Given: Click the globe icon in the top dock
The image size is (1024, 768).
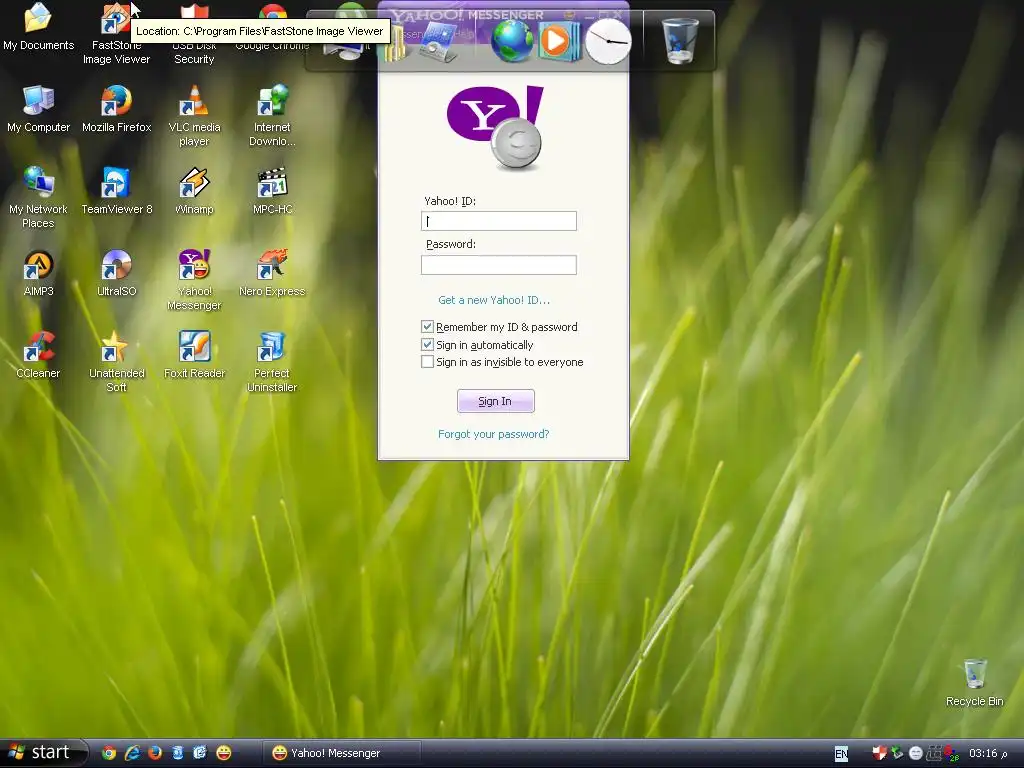Looking at the screenshot, I should pyautogui.click(x=512, y=40).
